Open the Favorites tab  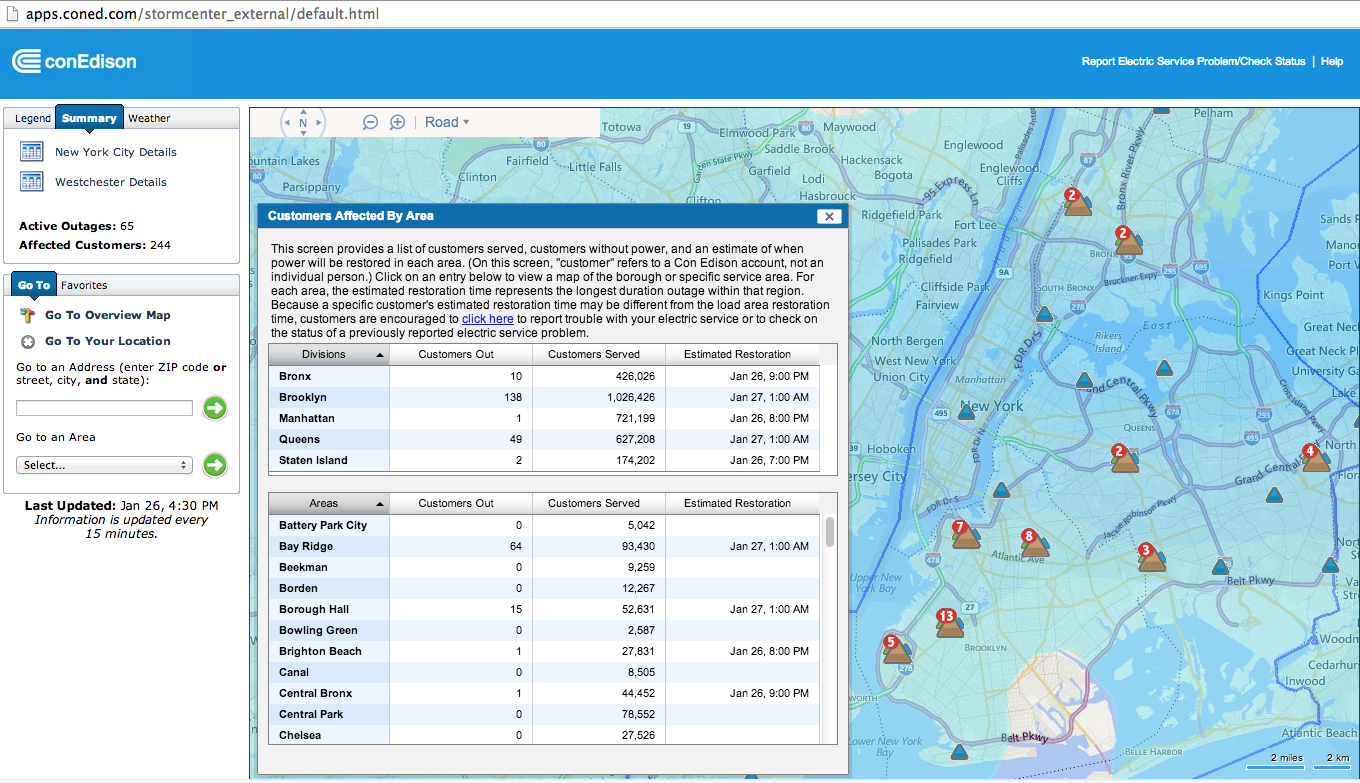pos(84,285)
